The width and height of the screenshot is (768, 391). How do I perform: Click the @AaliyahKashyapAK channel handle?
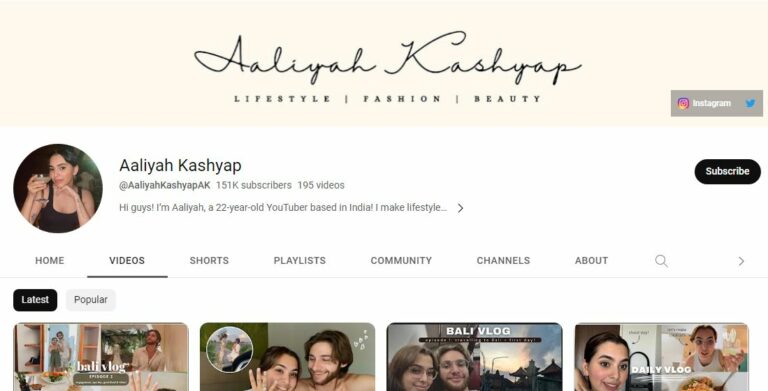click(x=165, y=185)
